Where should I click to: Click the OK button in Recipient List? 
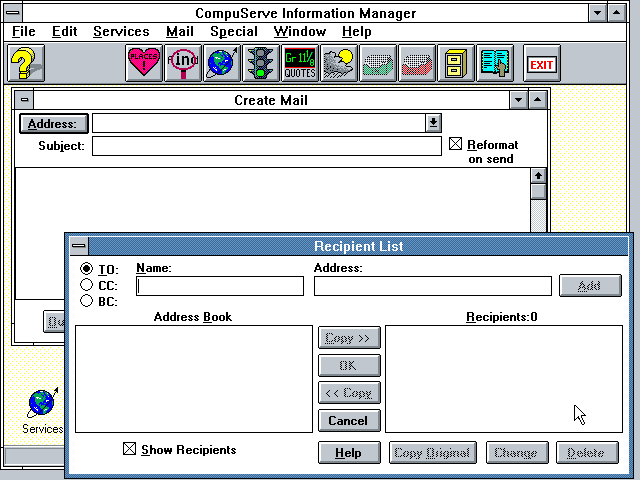(349, 365)
